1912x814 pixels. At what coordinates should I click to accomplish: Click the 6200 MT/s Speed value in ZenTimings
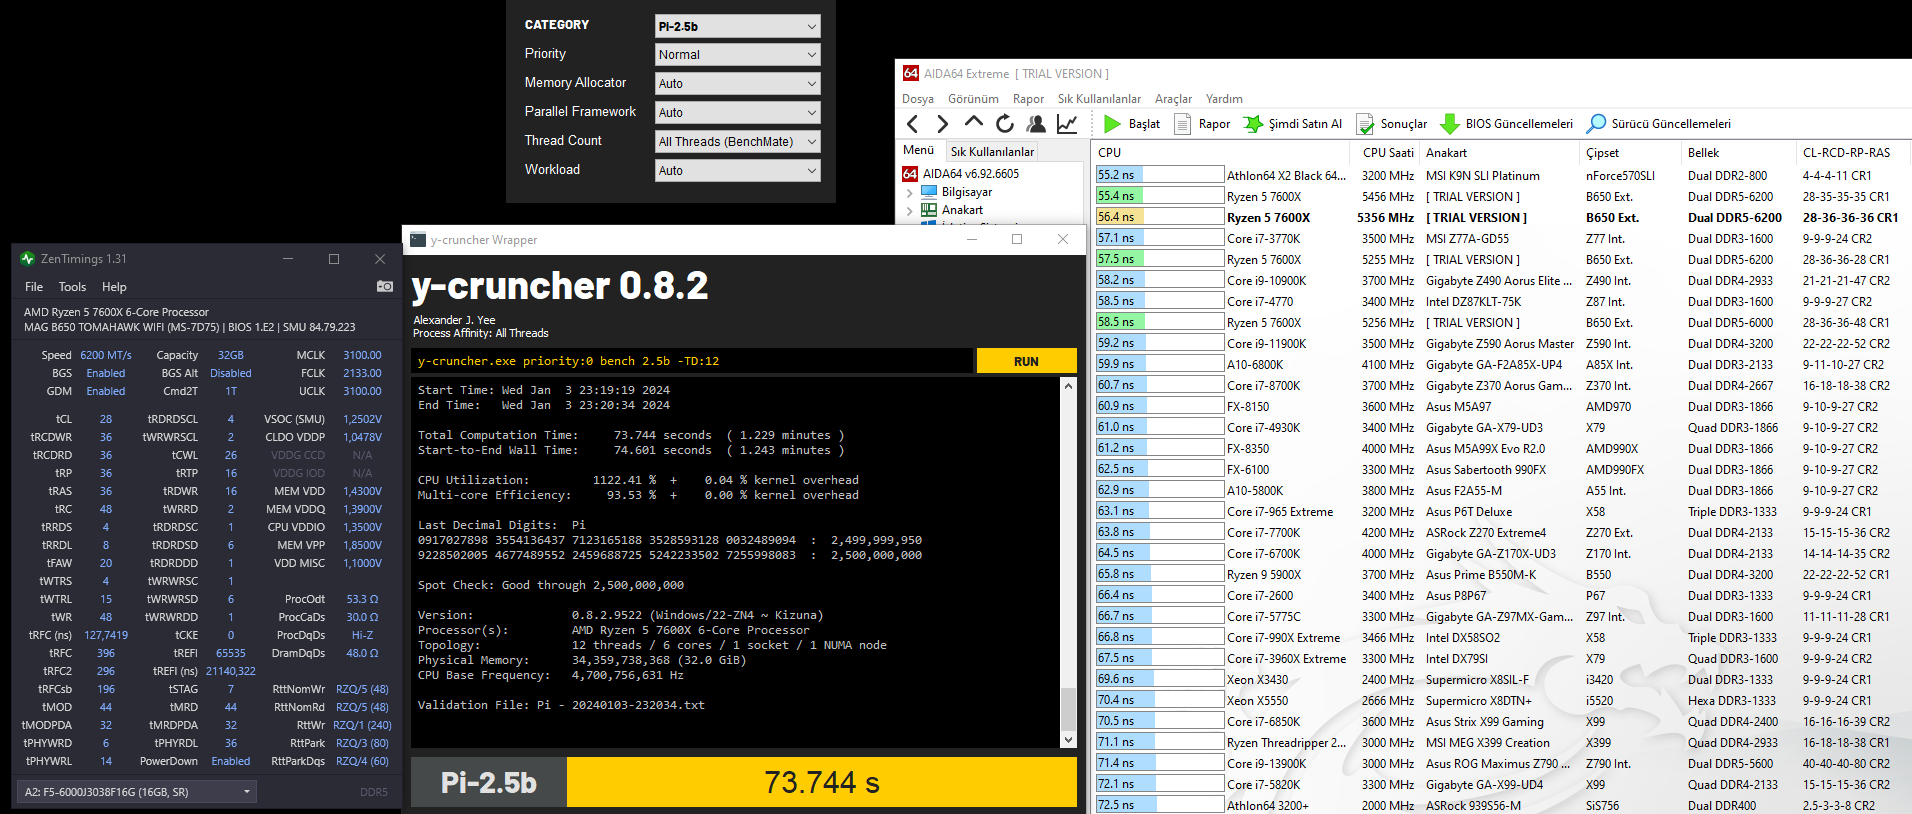106,355
